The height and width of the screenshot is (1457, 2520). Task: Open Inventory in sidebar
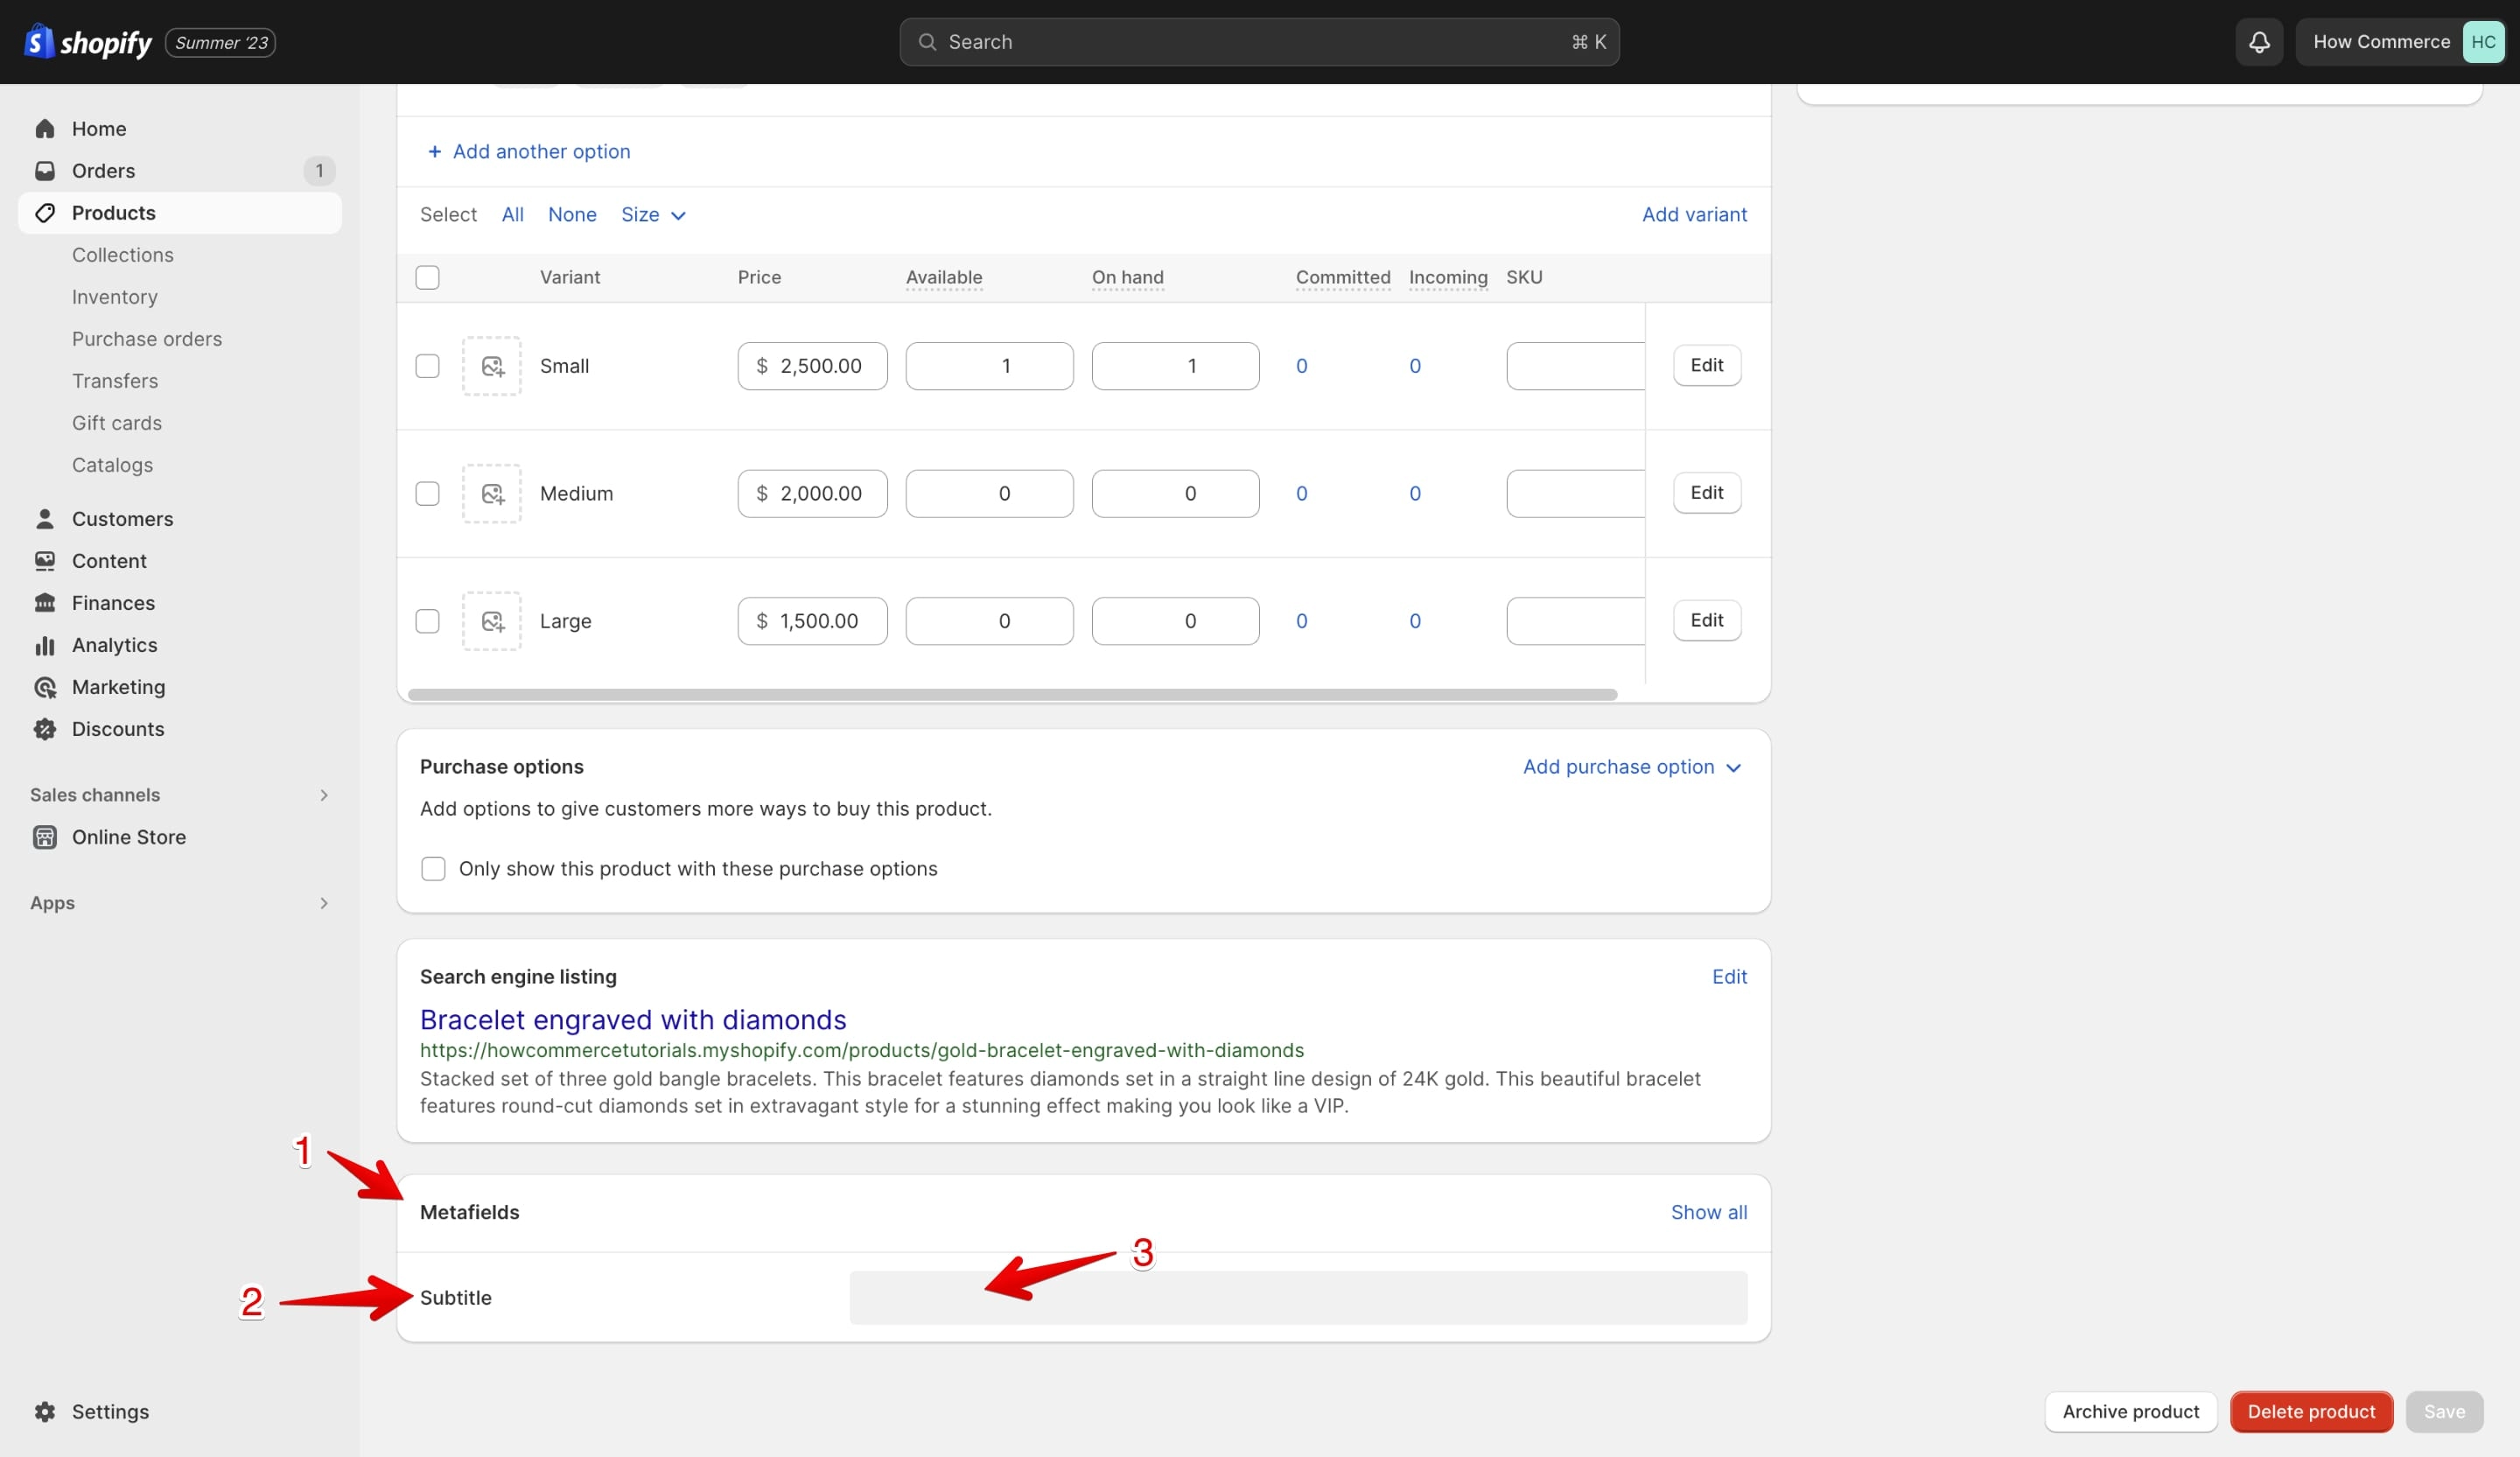(x=115, y=297)
